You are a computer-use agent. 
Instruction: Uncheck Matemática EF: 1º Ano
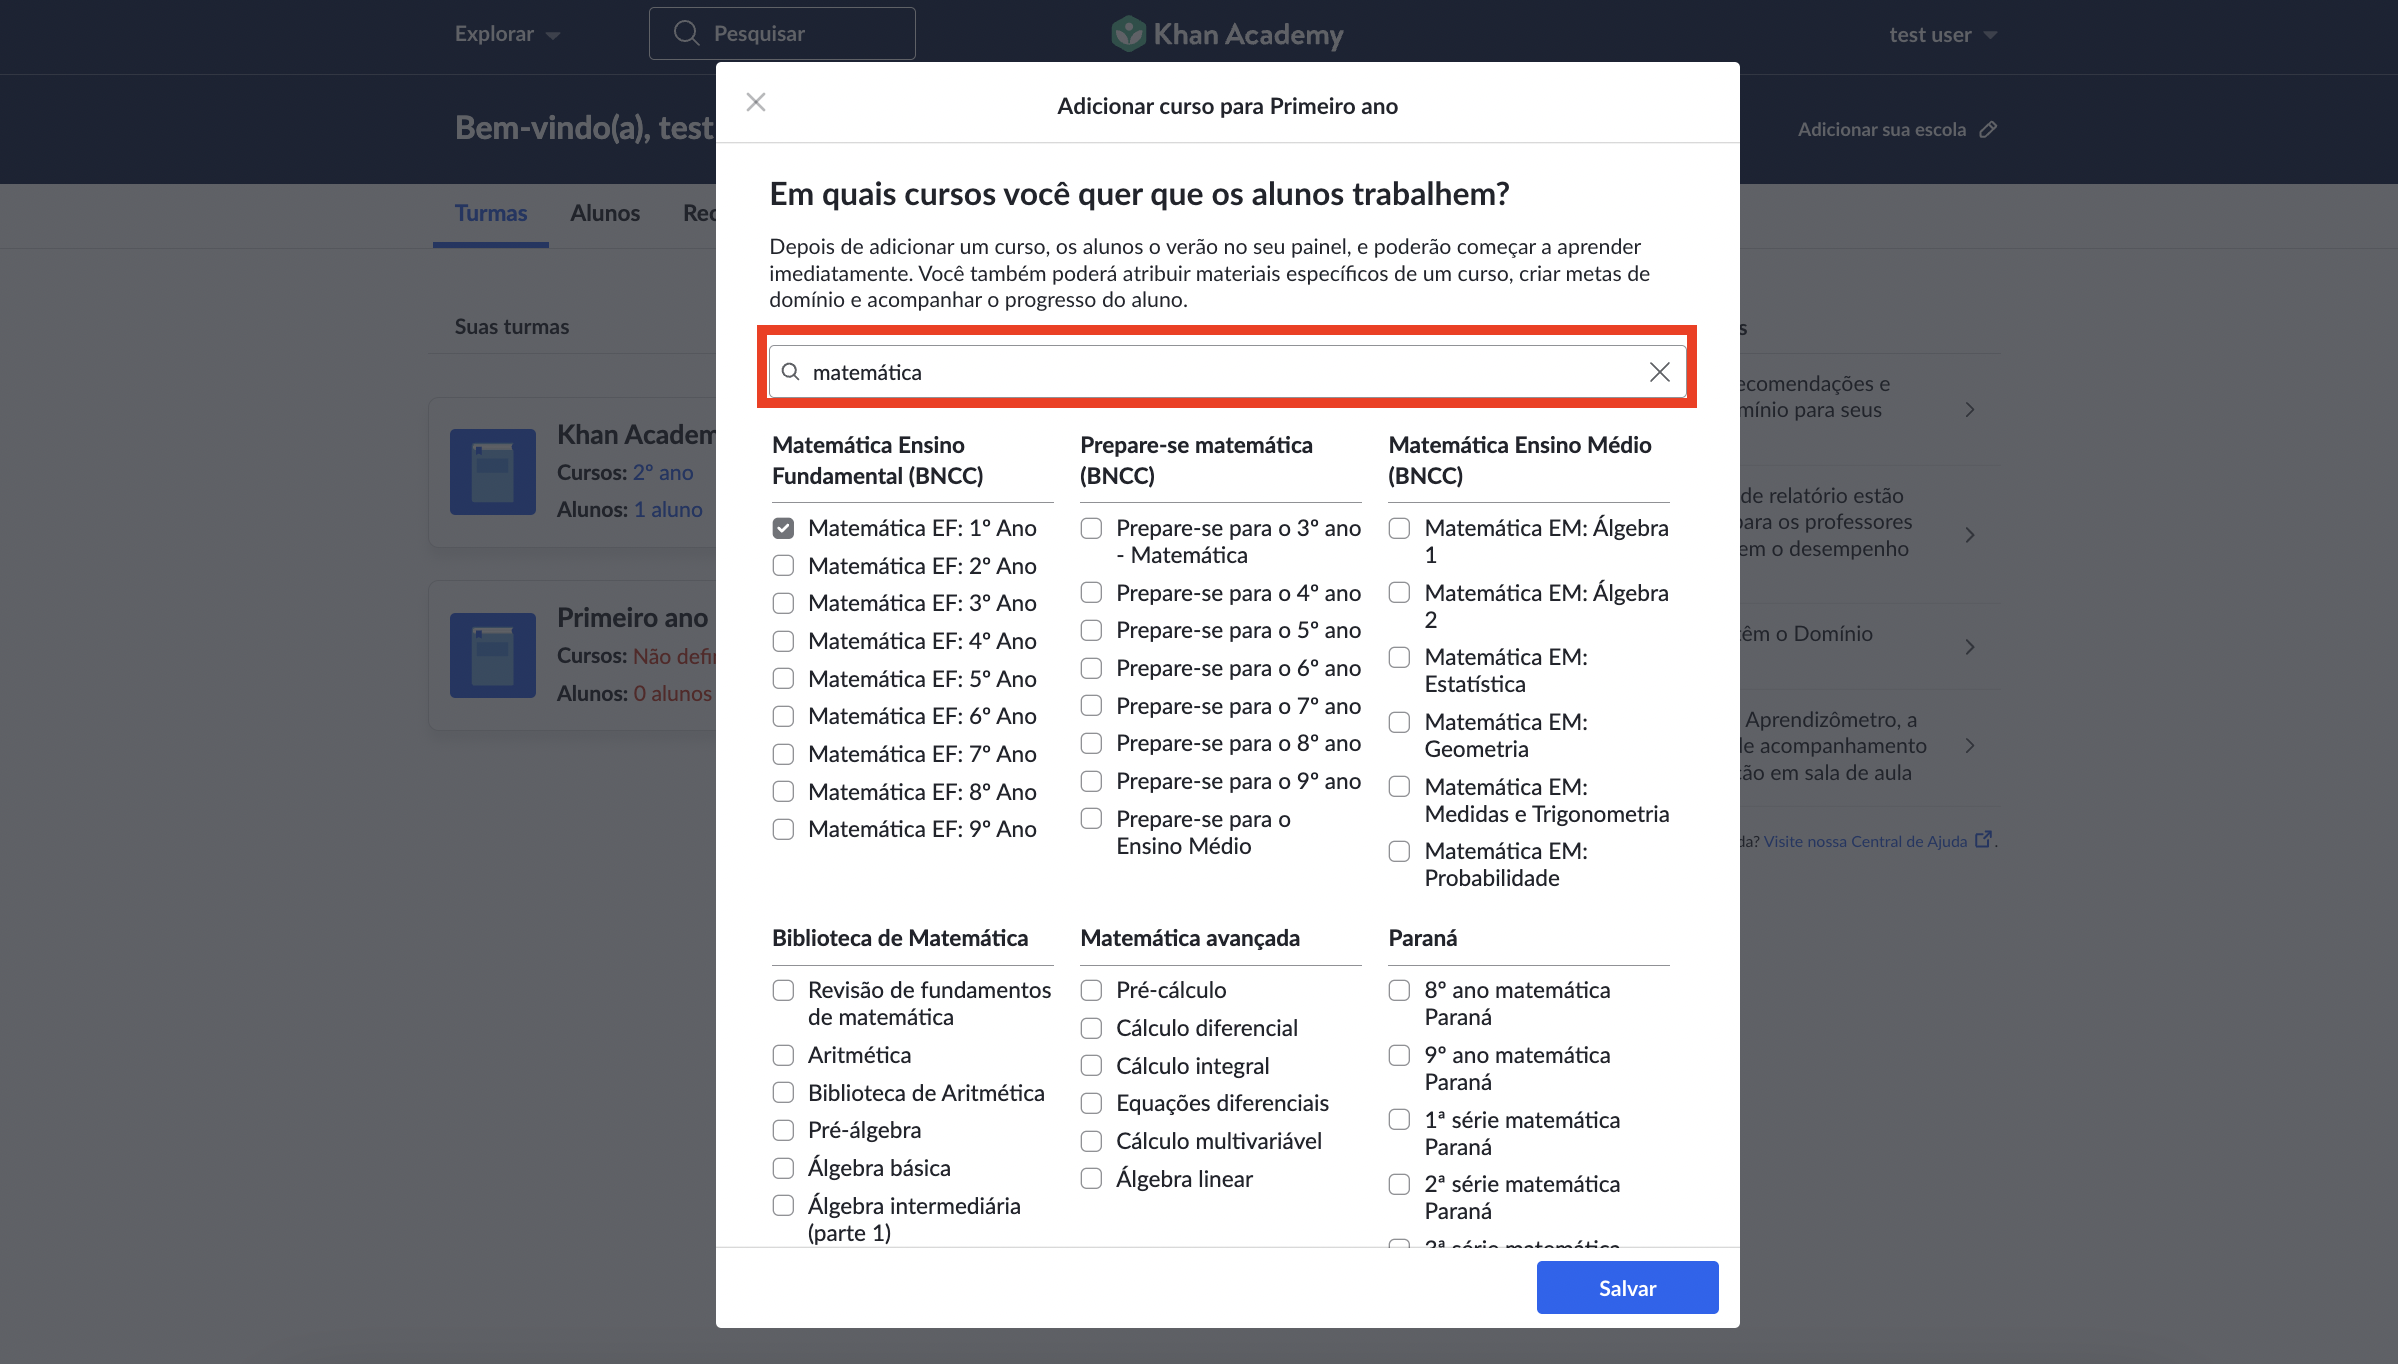pyautogui.click(x=783, y=528)
